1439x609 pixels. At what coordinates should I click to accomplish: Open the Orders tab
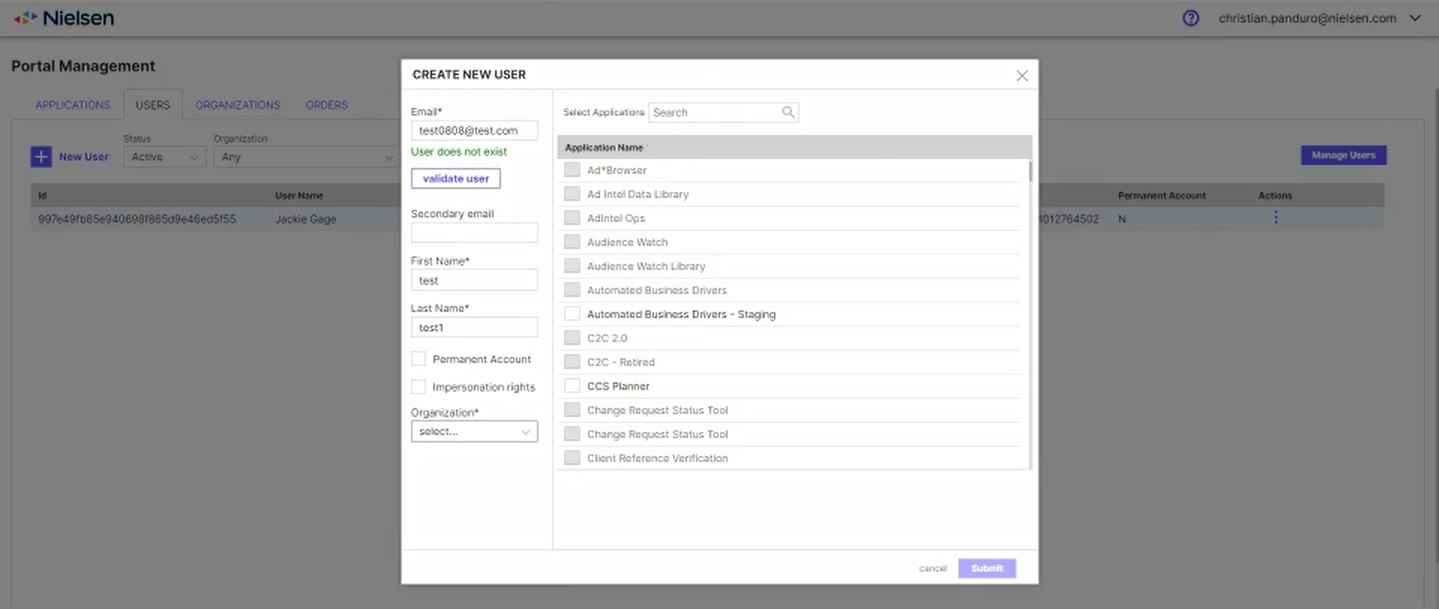(x=326, y=104)
